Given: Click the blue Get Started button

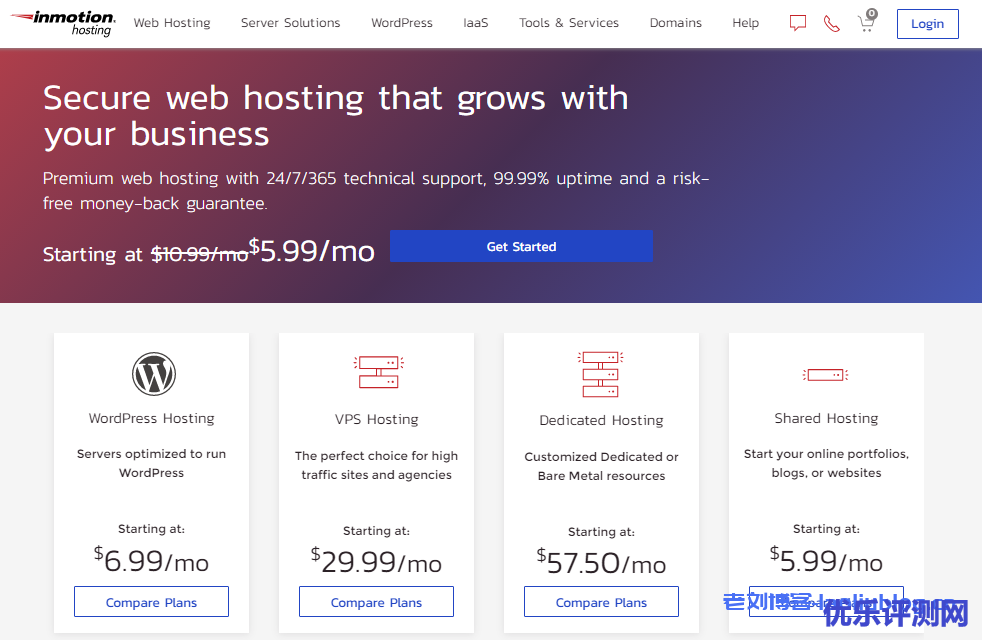Looking at the screenshot, I should click(x=521, y=246).
